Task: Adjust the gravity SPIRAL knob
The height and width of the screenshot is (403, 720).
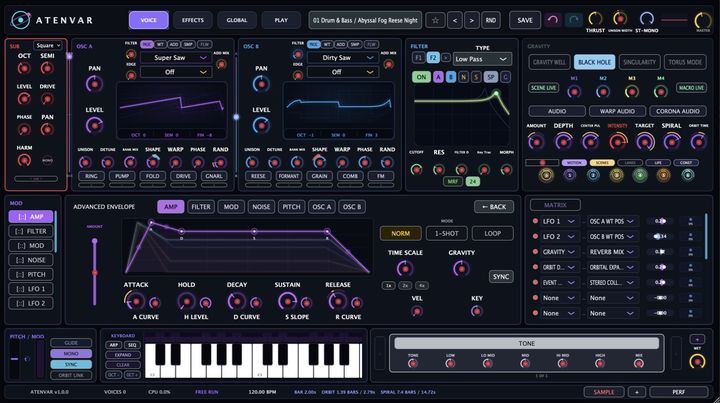Action: point(671,142)
